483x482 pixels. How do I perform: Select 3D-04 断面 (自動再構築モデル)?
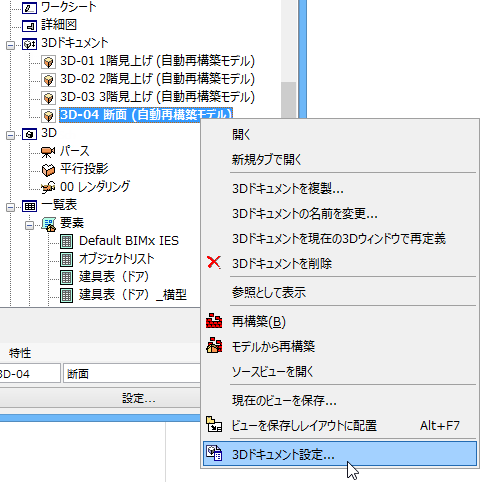[146, 115]
